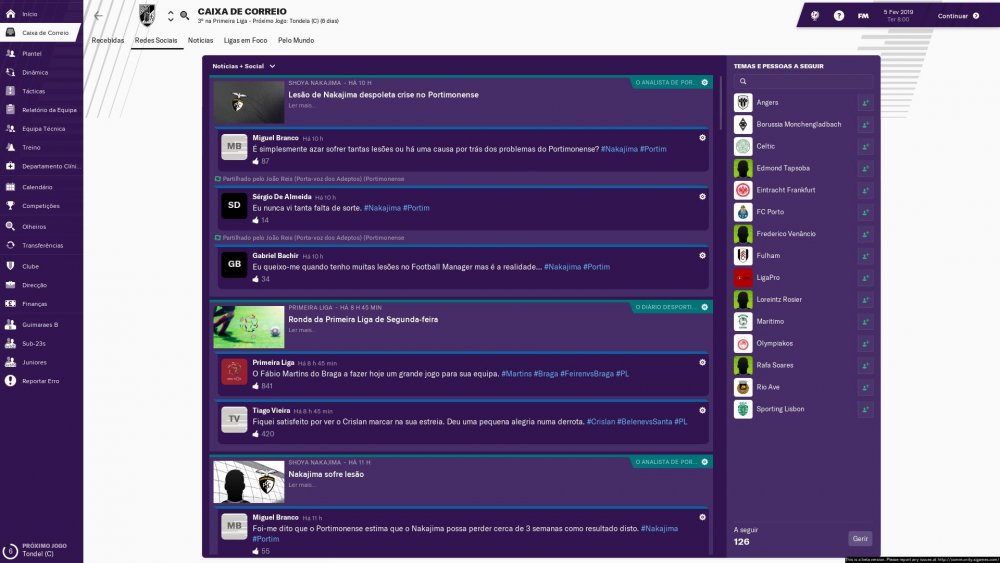Viewport: 1000px width, 563px height.
Task: Toggle follow button for FC Porto
Action: coord(865,212)
